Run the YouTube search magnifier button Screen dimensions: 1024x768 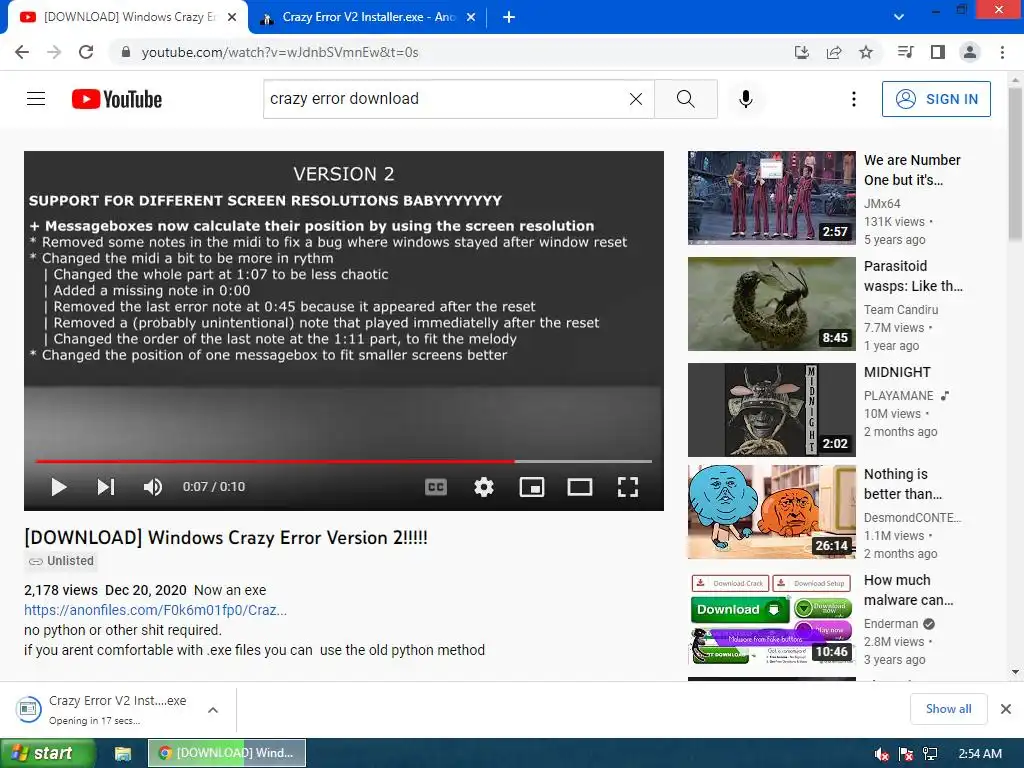[686, 99]
